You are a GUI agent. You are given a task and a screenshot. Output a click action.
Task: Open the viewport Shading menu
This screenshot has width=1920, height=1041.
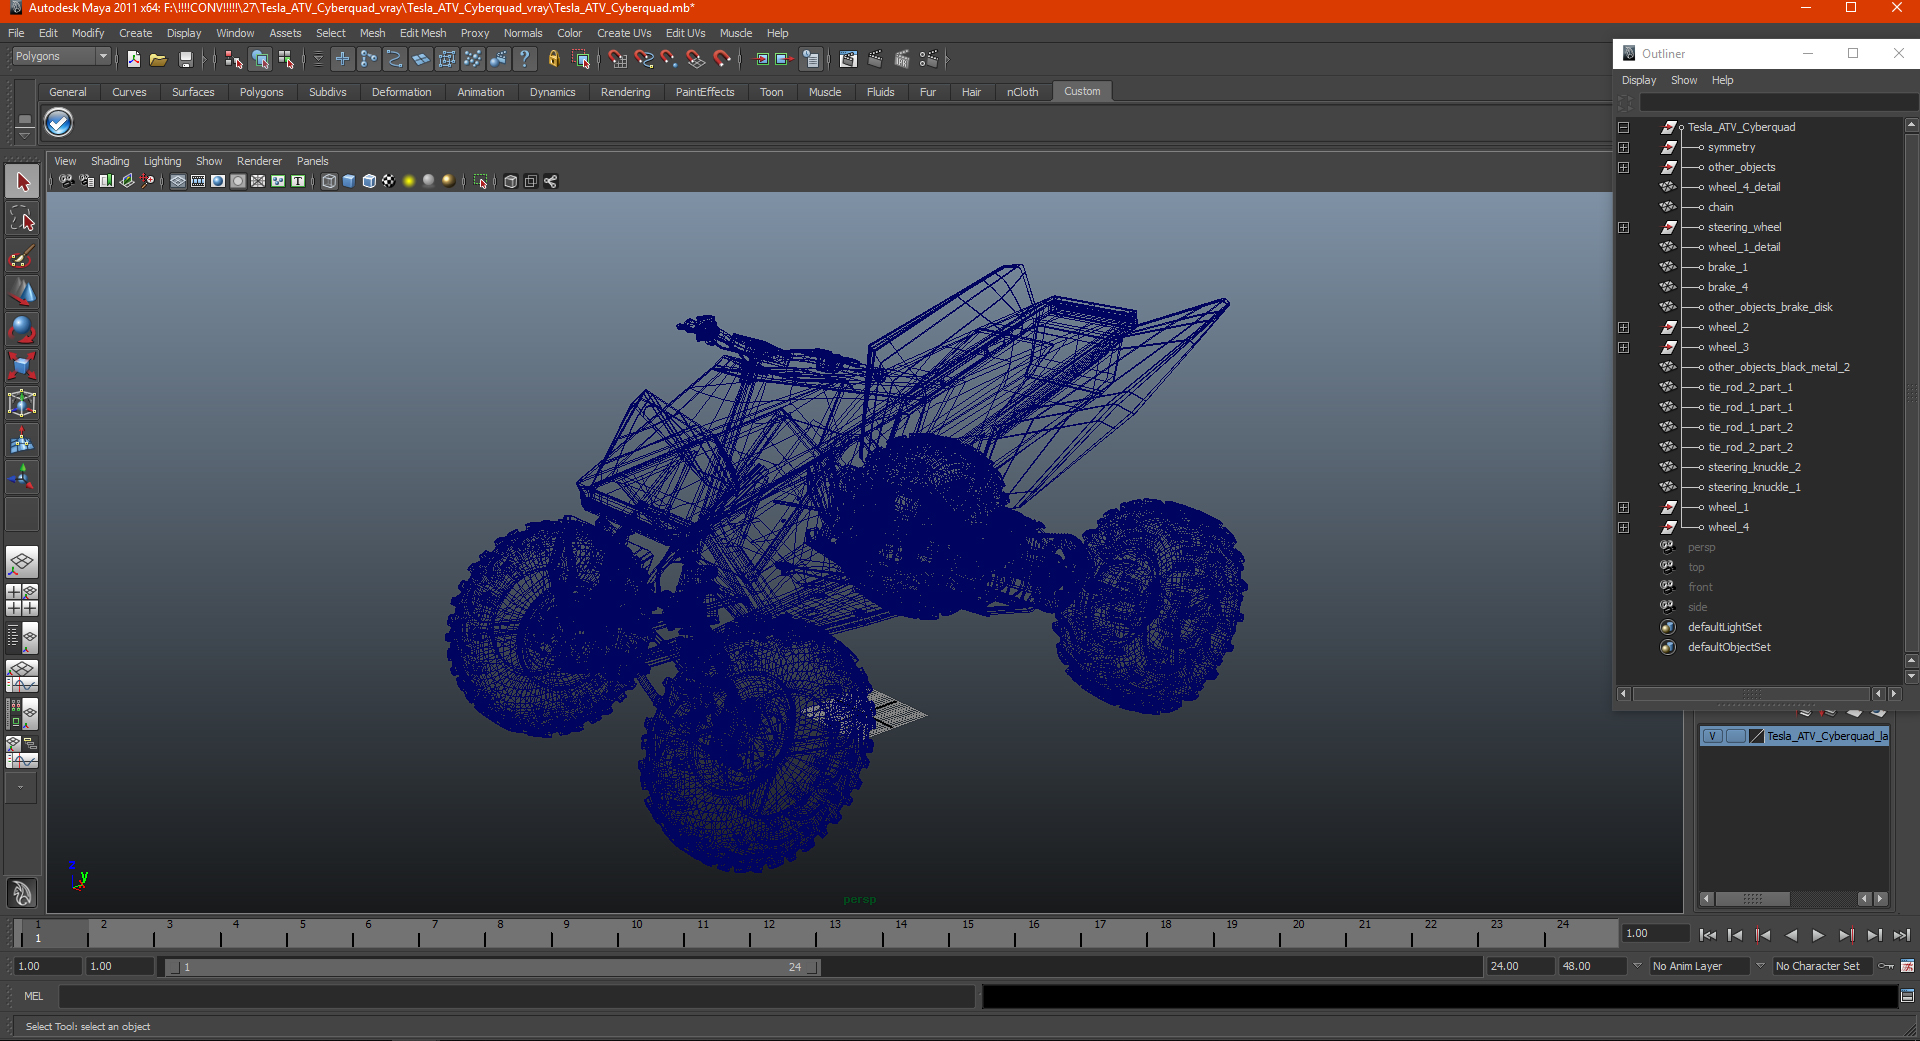(x=110, y=161)
